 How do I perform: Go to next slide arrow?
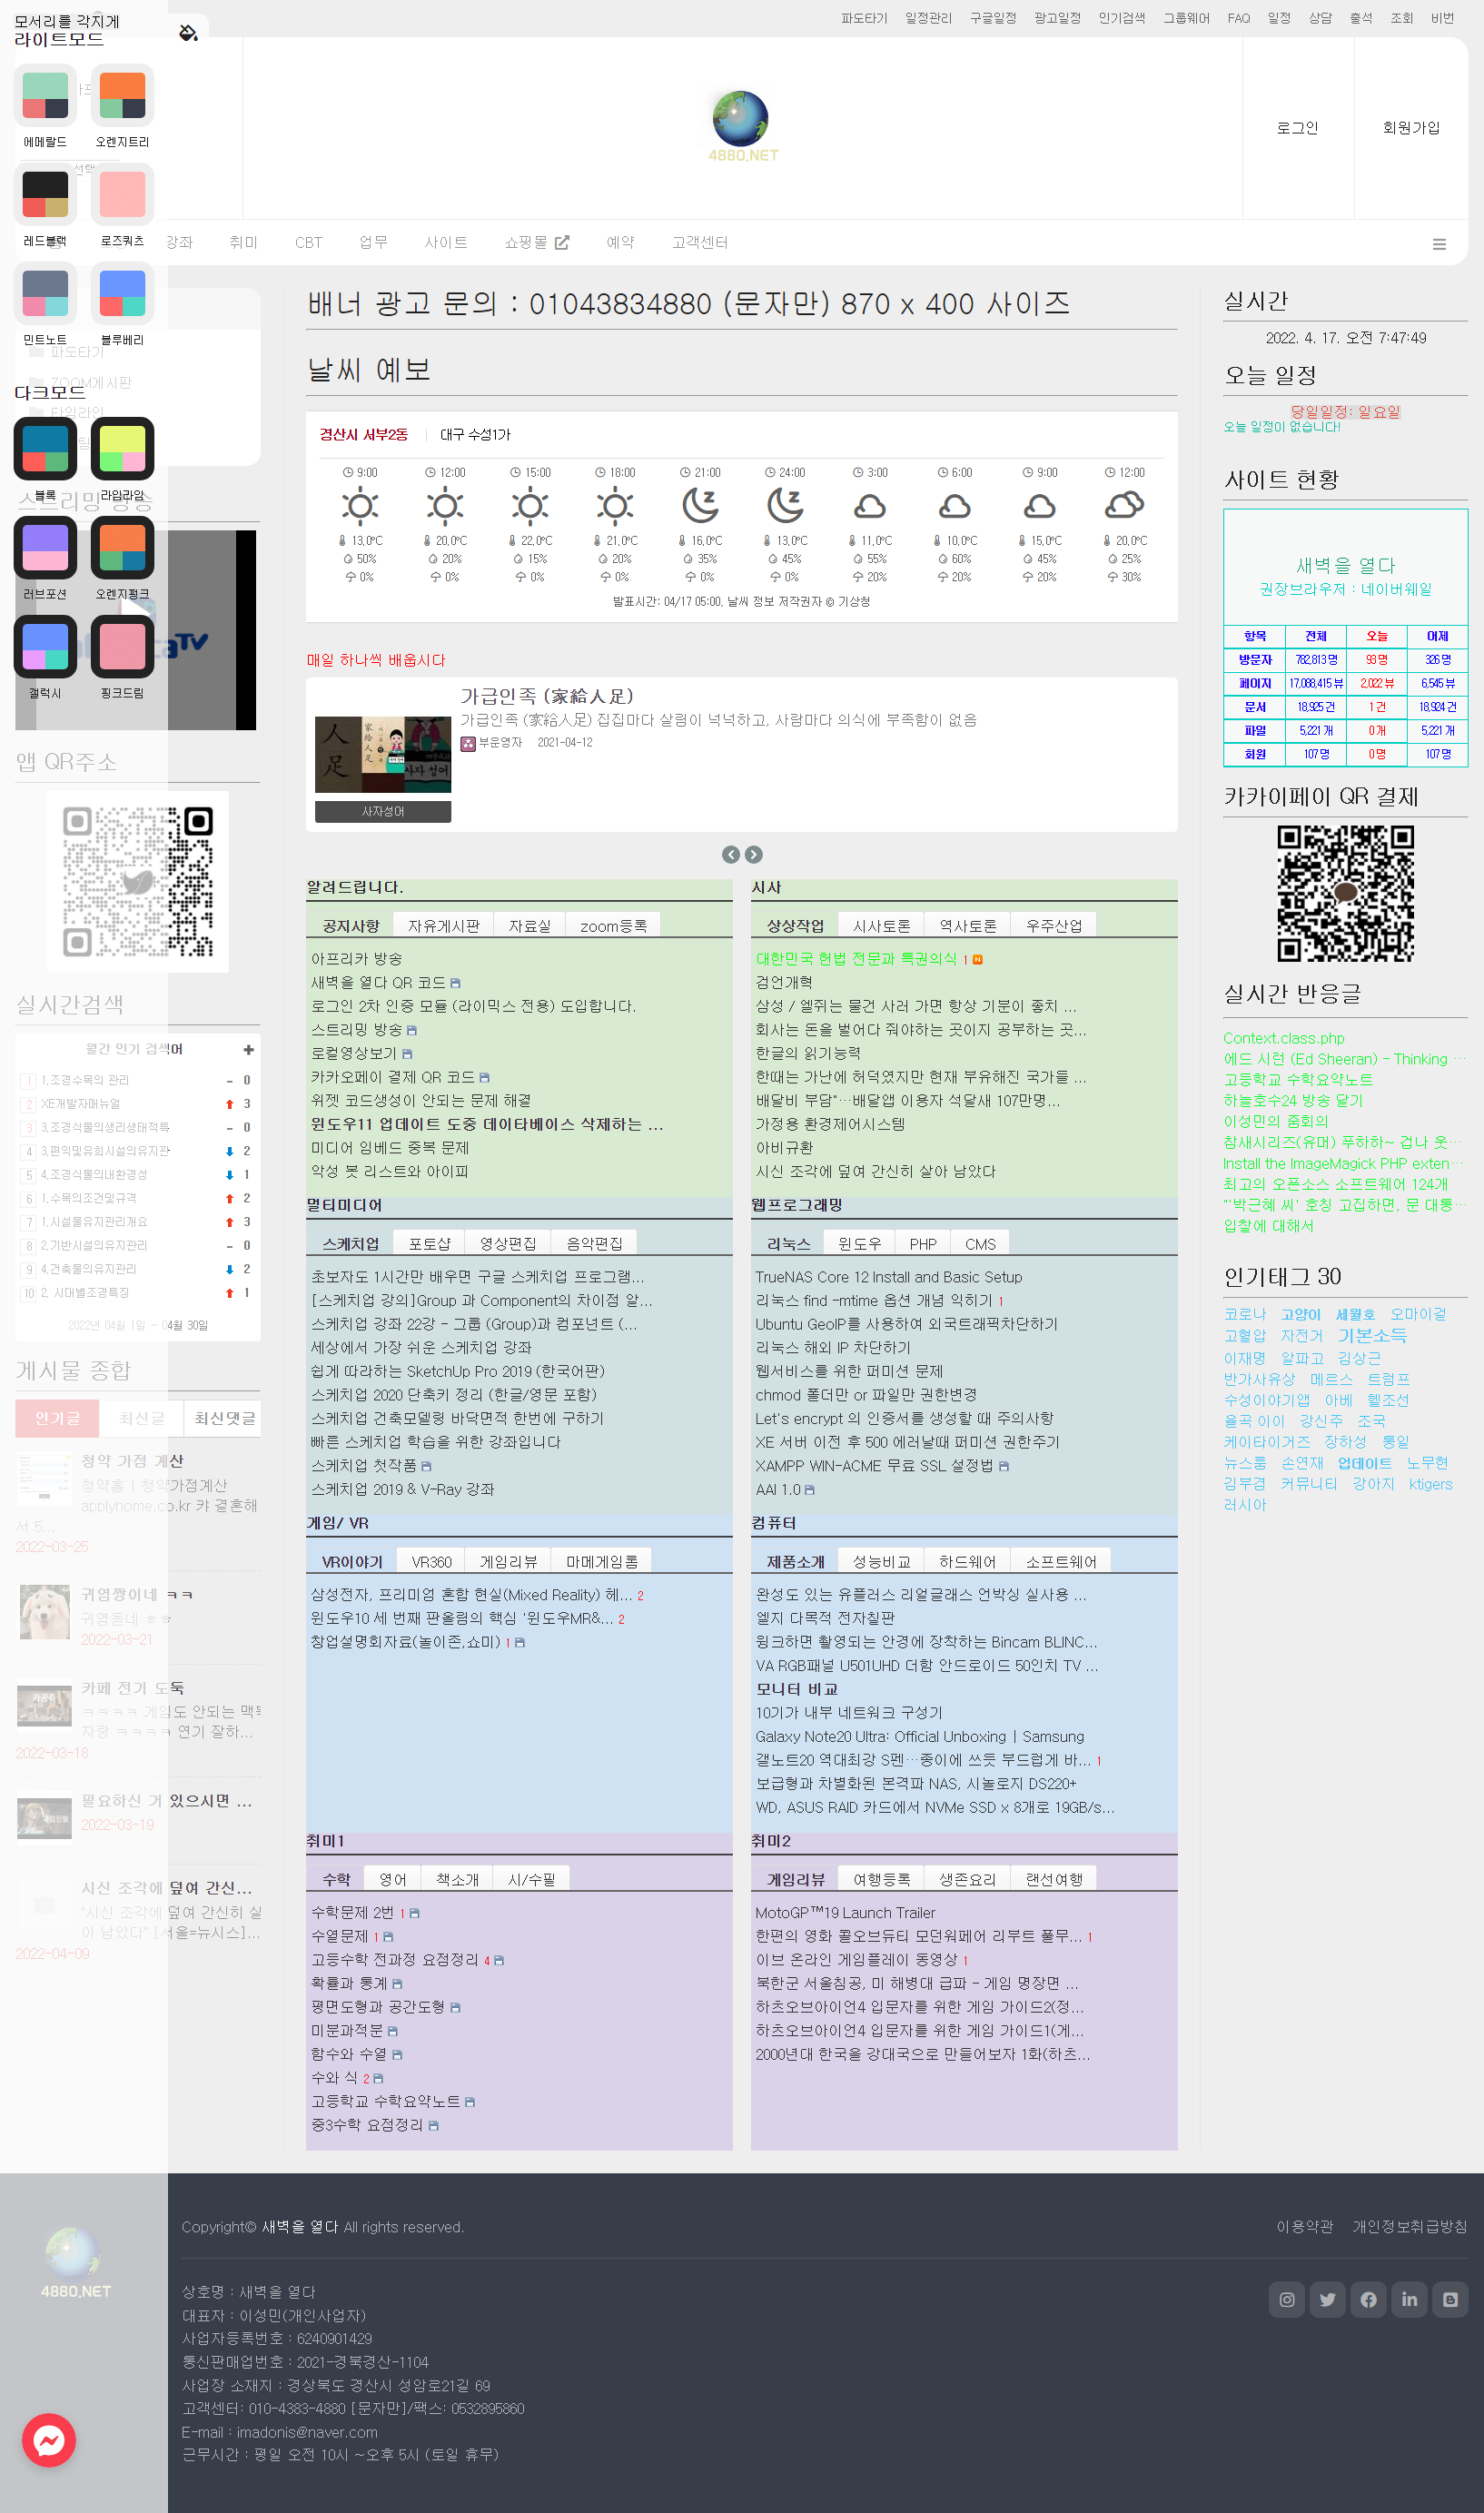754,854
